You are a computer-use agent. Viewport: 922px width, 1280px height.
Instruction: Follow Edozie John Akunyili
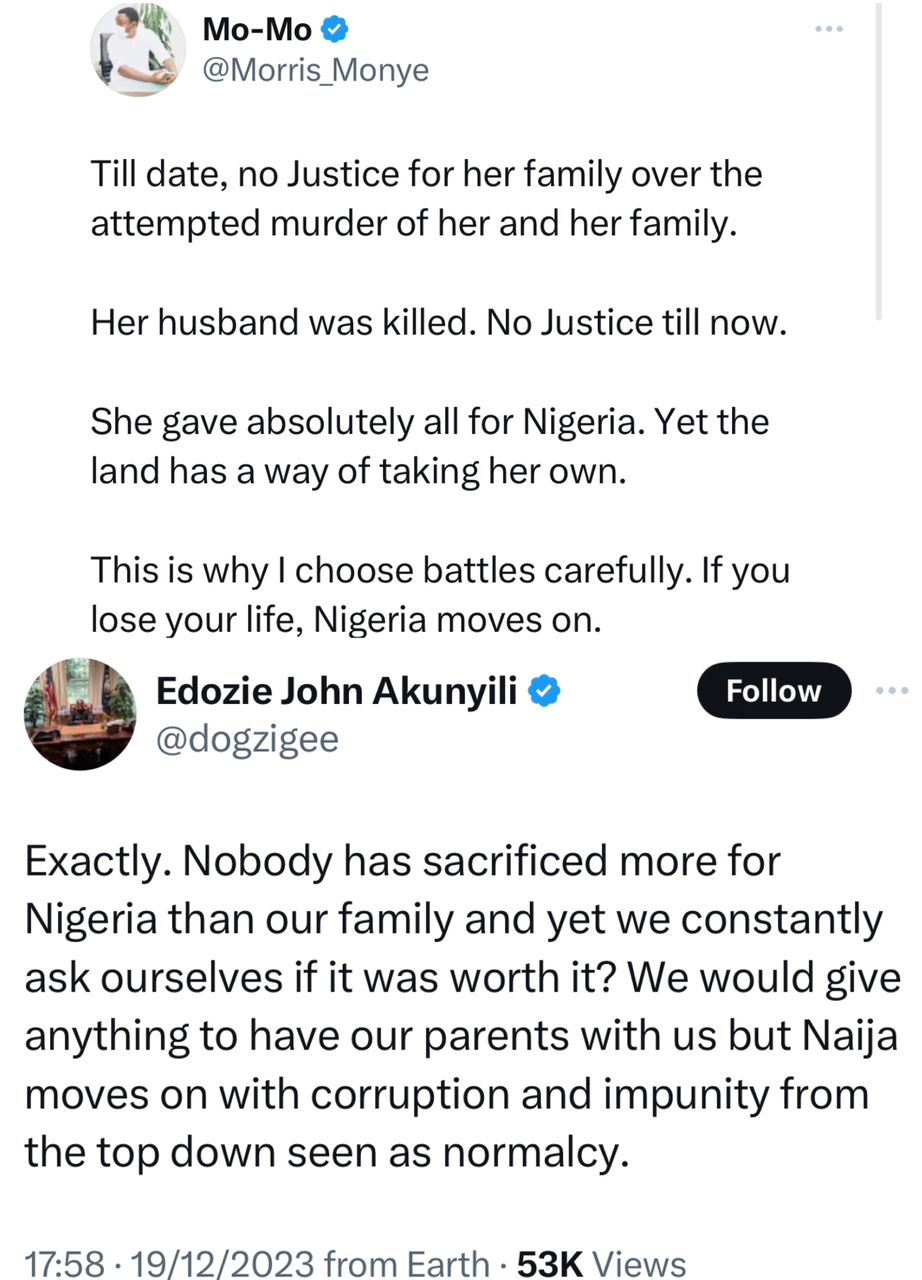click(x=773, y=691)
